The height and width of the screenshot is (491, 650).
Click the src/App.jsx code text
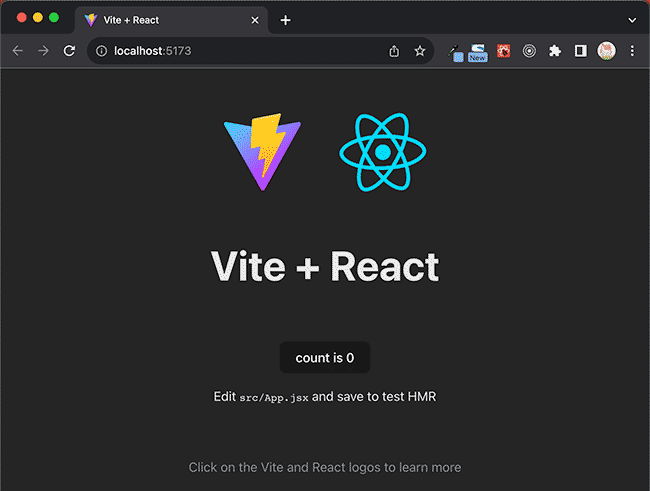coord(274,398)
